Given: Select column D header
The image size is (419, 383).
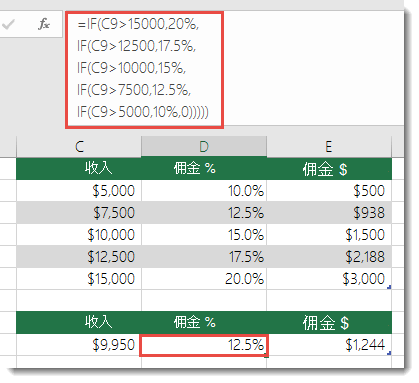Looking at the screenshot, I should tap(204, 147).
